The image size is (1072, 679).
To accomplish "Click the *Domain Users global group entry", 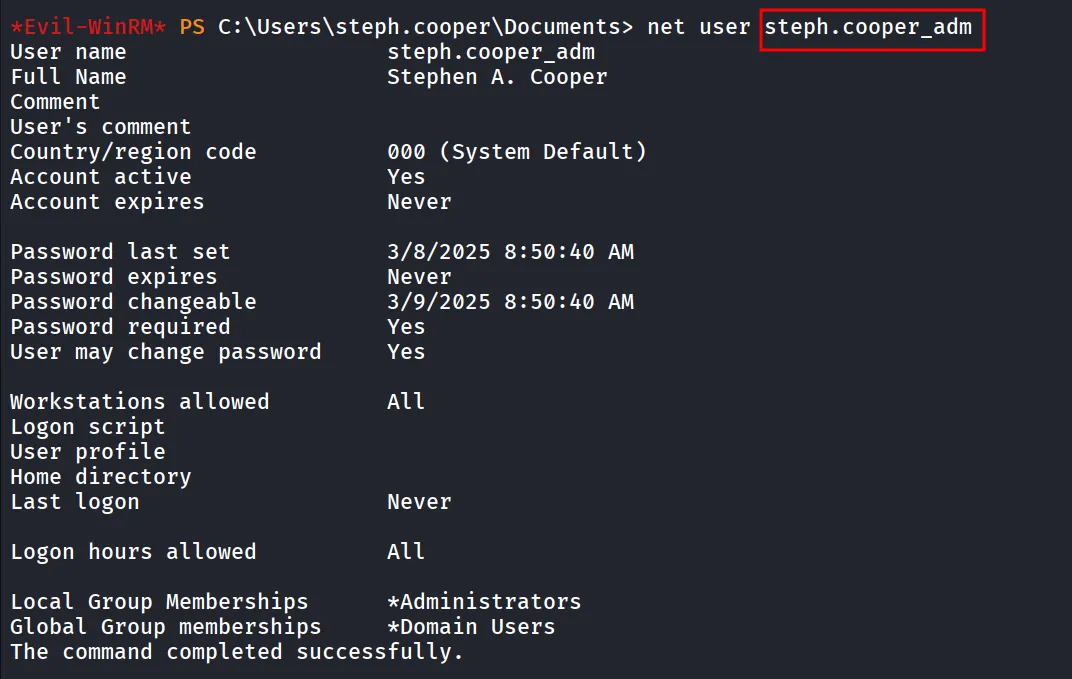I will tap(471, 627).
